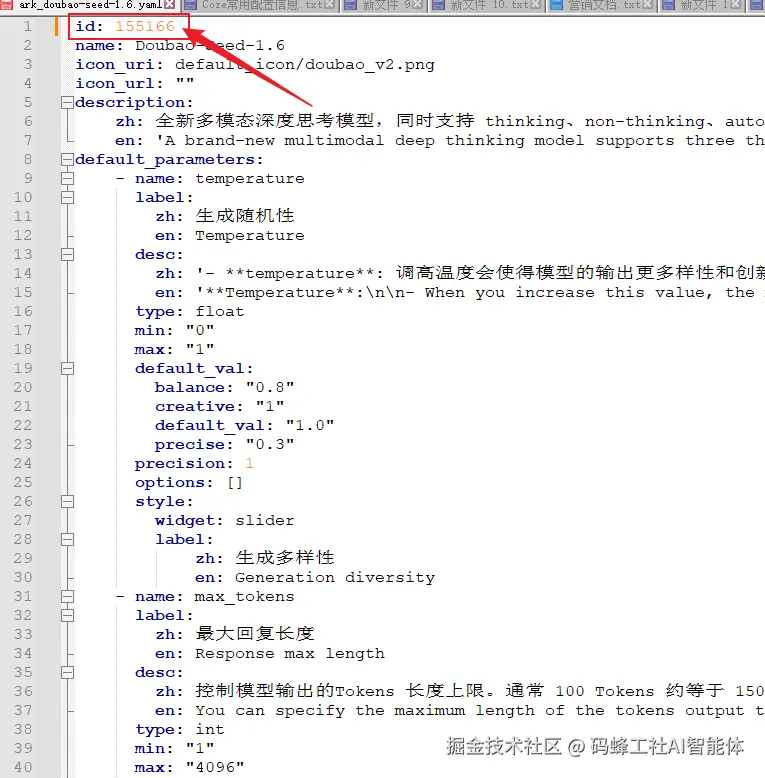Collapse the desc block on line 13
This screenshot has width=765, height=778.
pyautogui.click(x=67, y=255)
